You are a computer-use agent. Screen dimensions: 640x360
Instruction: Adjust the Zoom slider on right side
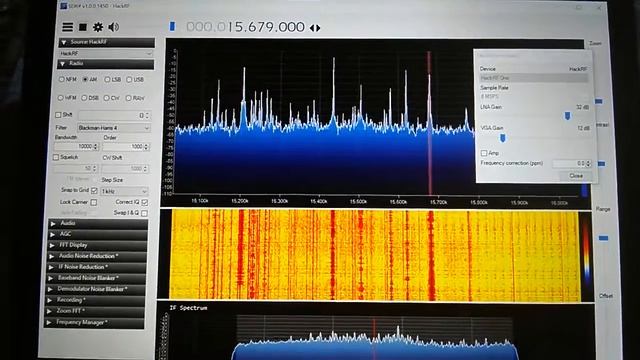599,101
